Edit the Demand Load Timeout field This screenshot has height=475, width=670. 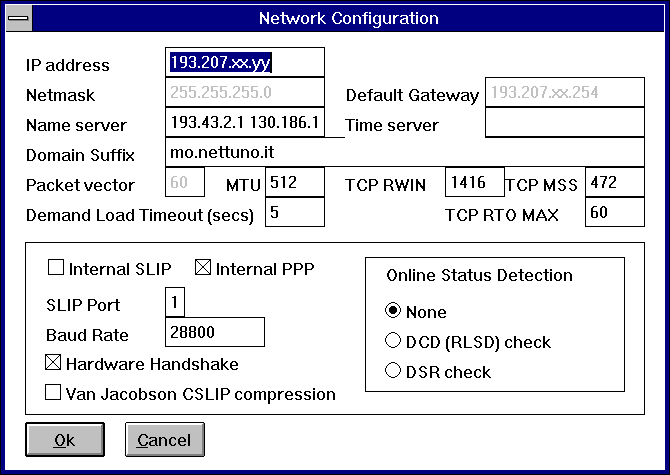pyautogui.click(x=295, y=213)
